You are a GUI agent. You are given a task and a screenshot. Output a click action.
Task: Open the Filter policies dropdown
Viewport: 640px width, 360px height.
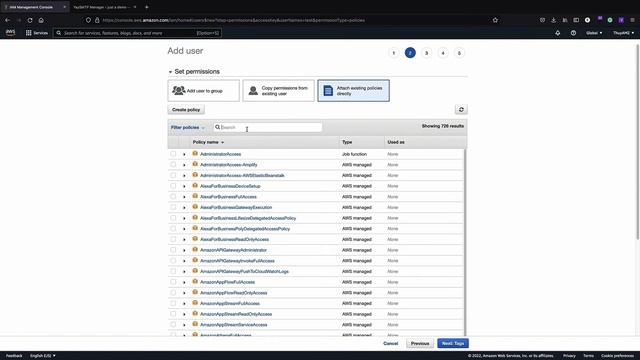(188, 127)
